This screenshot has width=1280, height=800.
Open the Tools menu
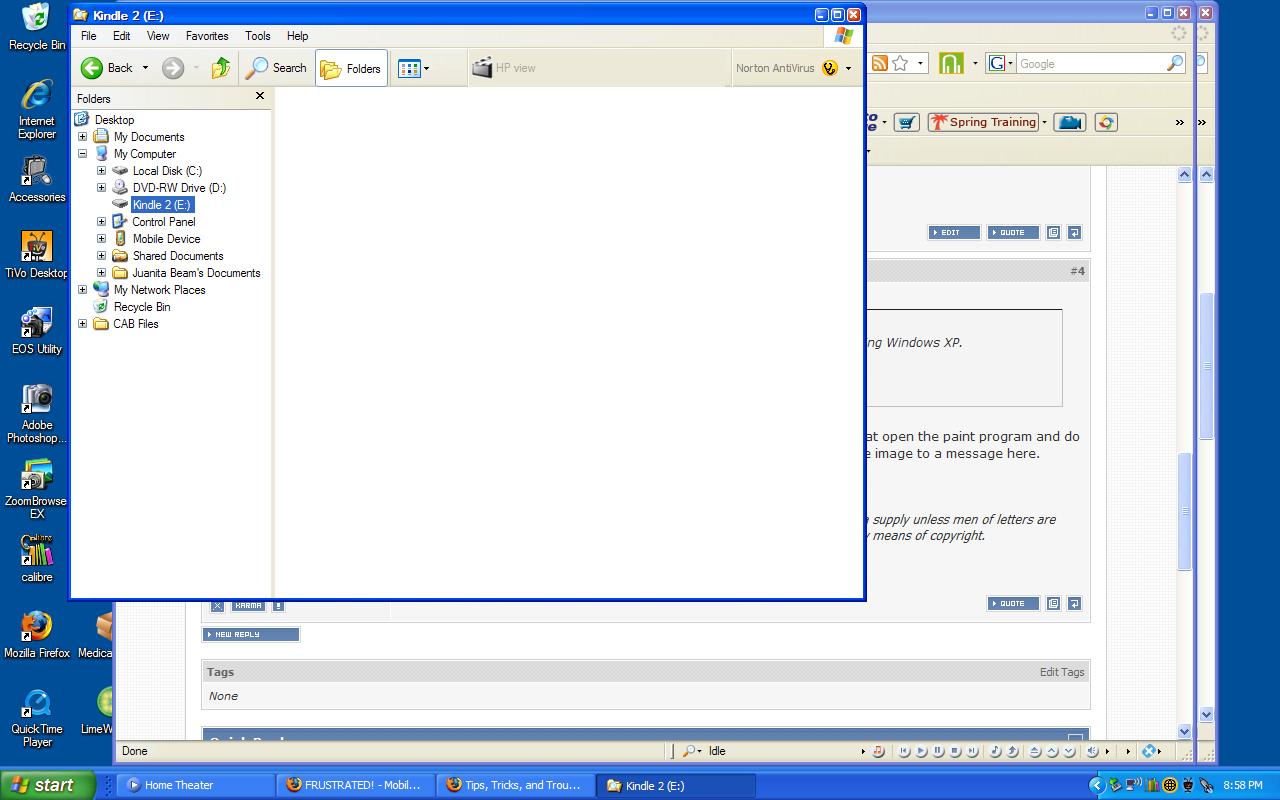pos(258,36)
